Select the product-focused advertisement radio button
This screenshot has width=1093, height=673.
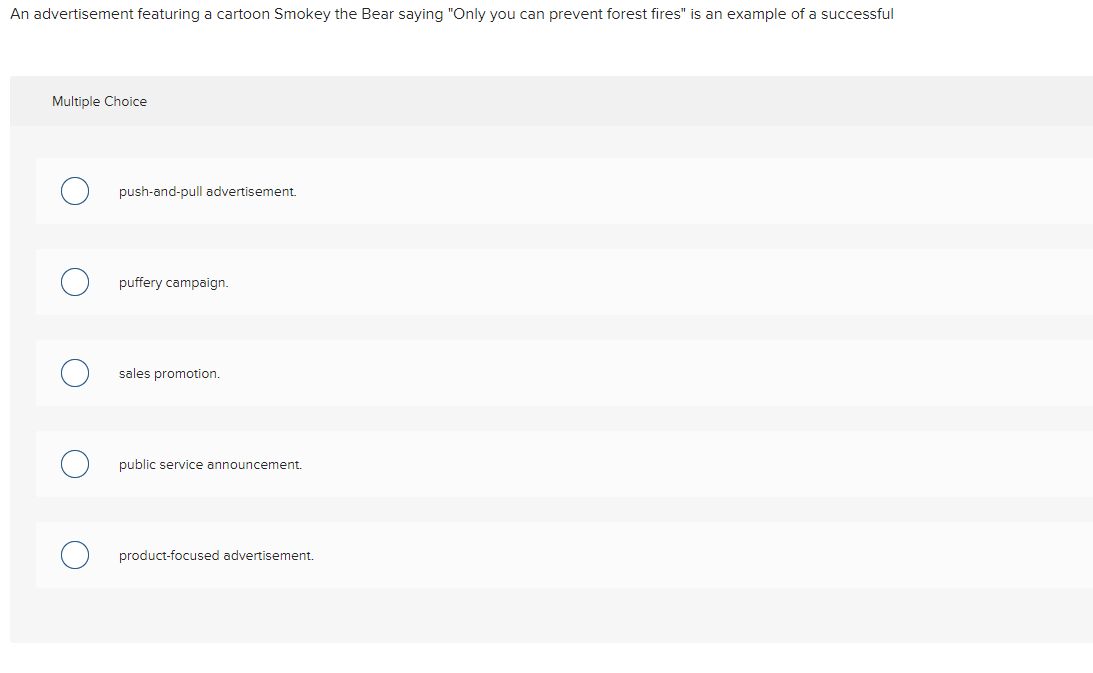(x=75, y=555)
